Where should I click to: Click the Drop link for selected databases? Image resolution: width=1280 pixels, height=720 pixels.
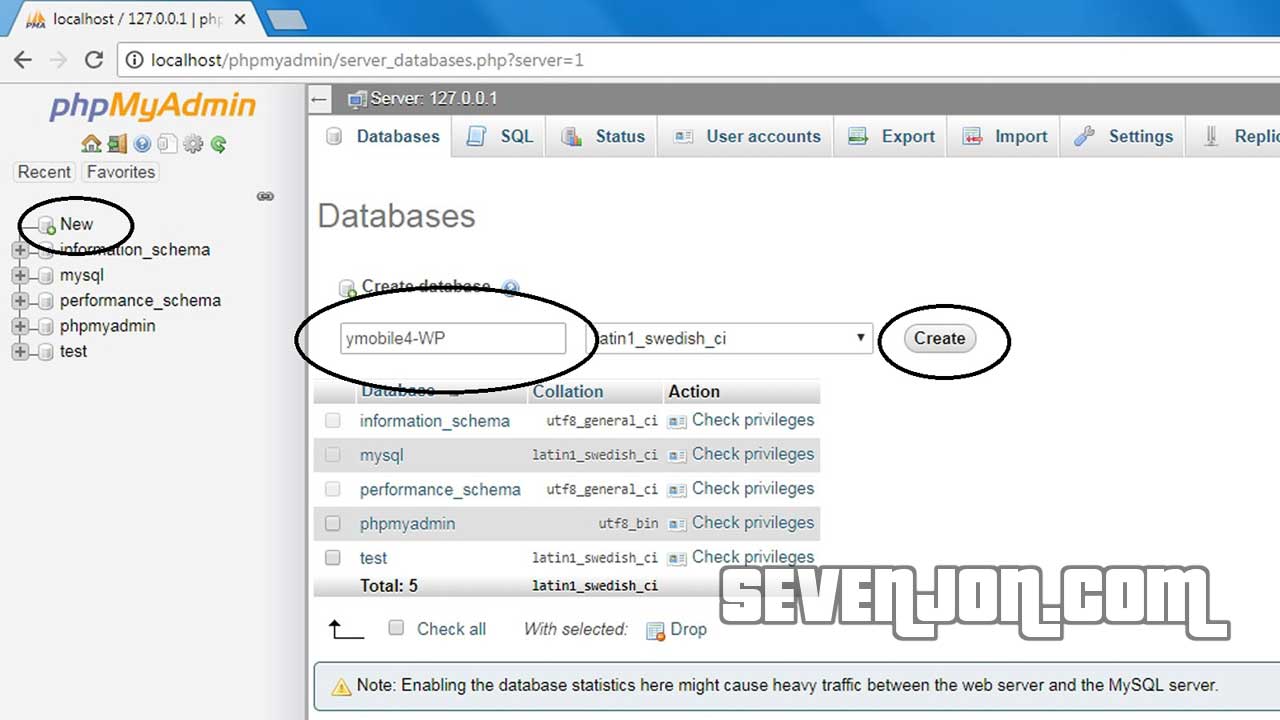coord(688,630)
